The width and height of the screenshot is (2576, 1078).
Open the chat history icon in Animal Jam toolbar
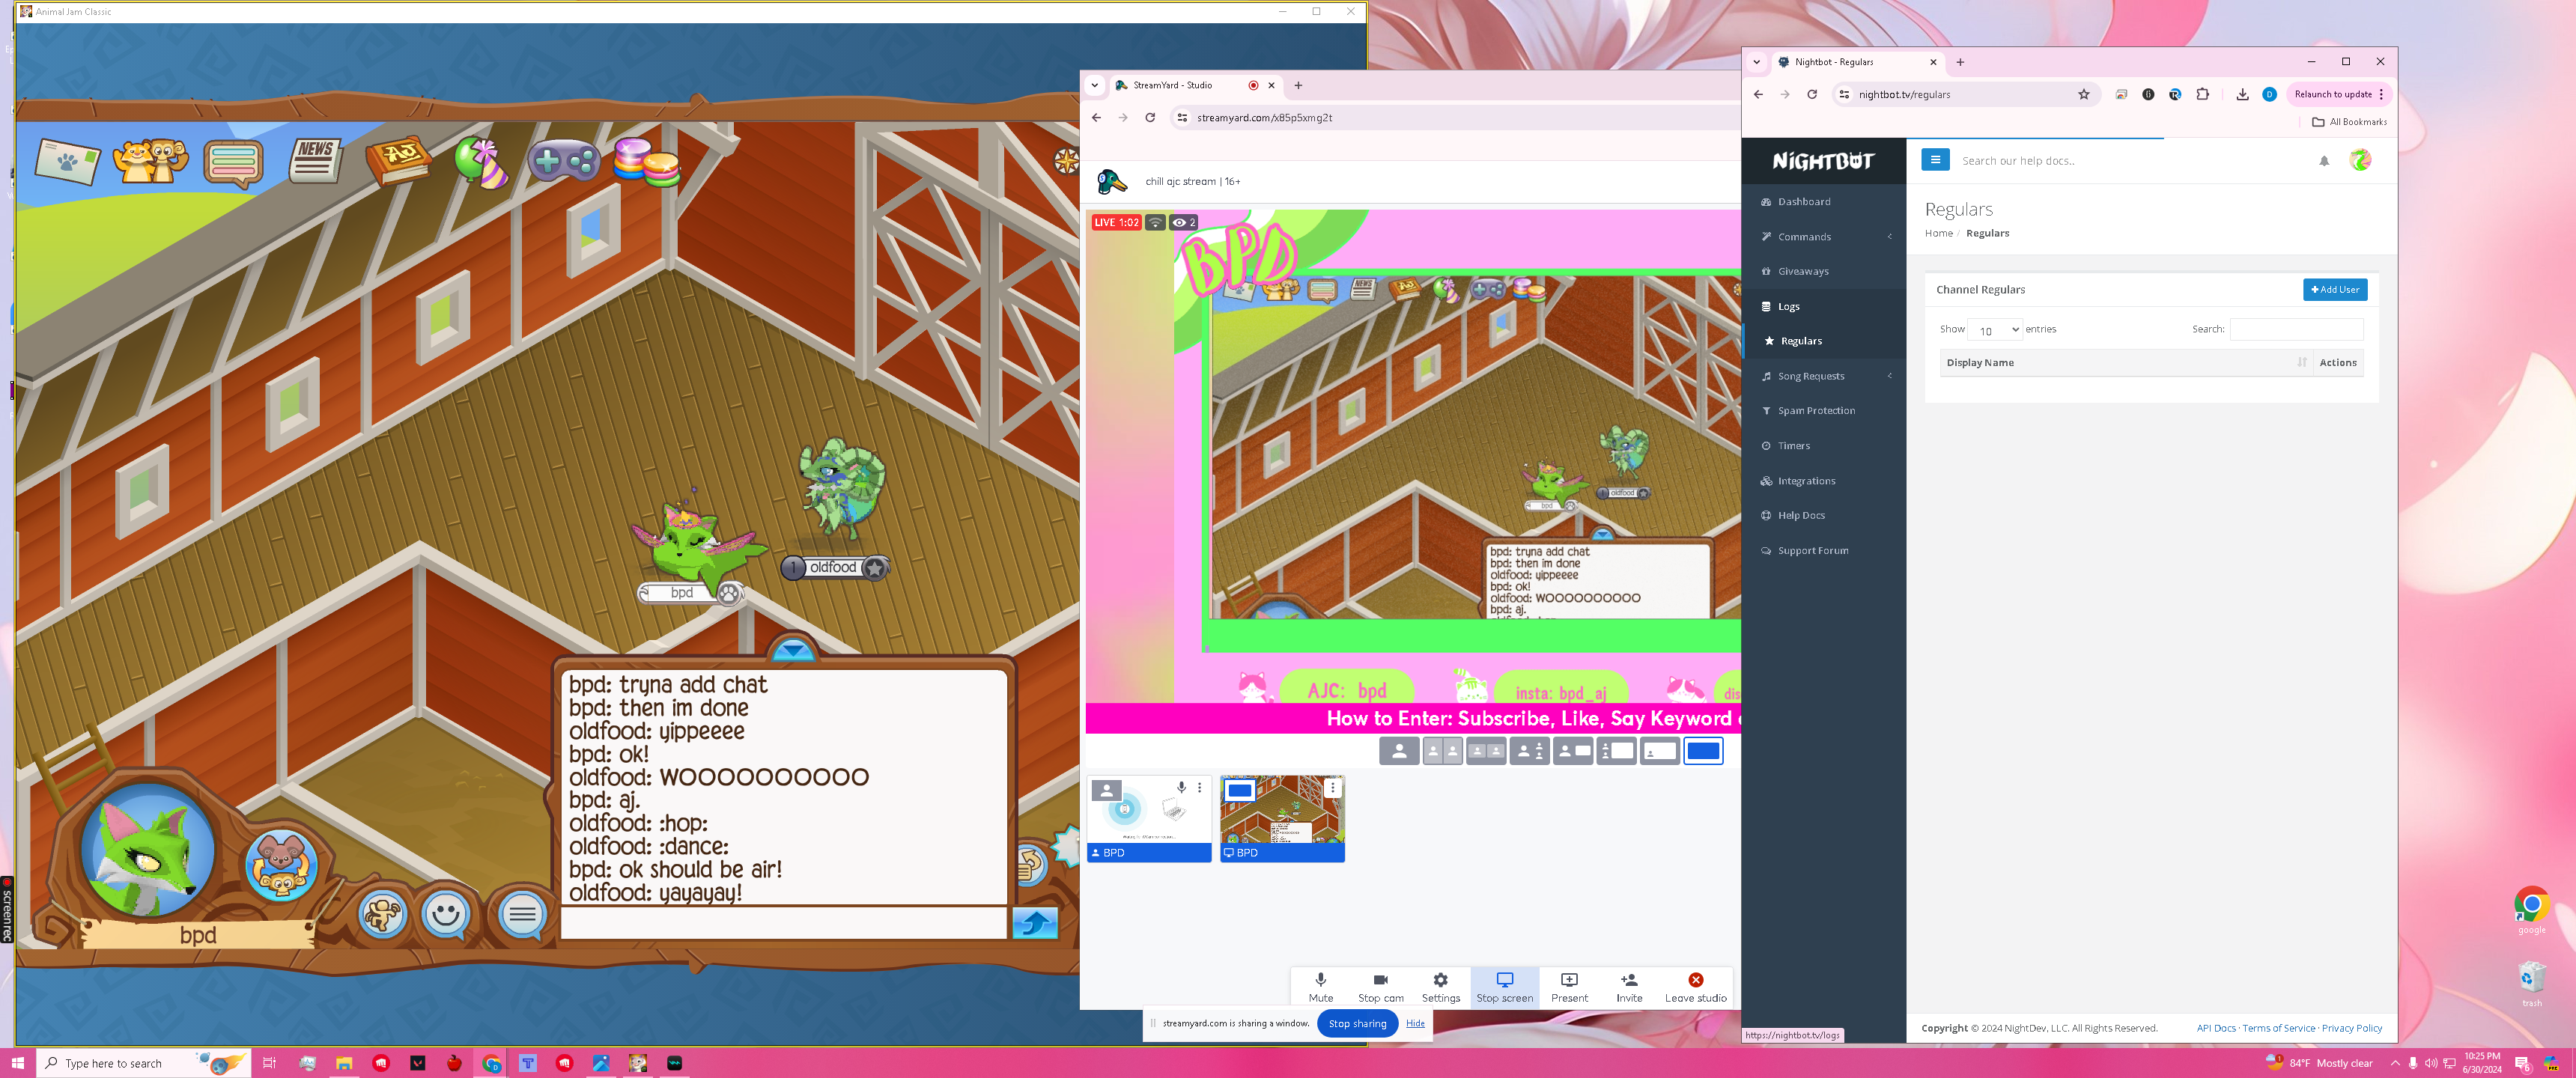(x=233, y=162)
